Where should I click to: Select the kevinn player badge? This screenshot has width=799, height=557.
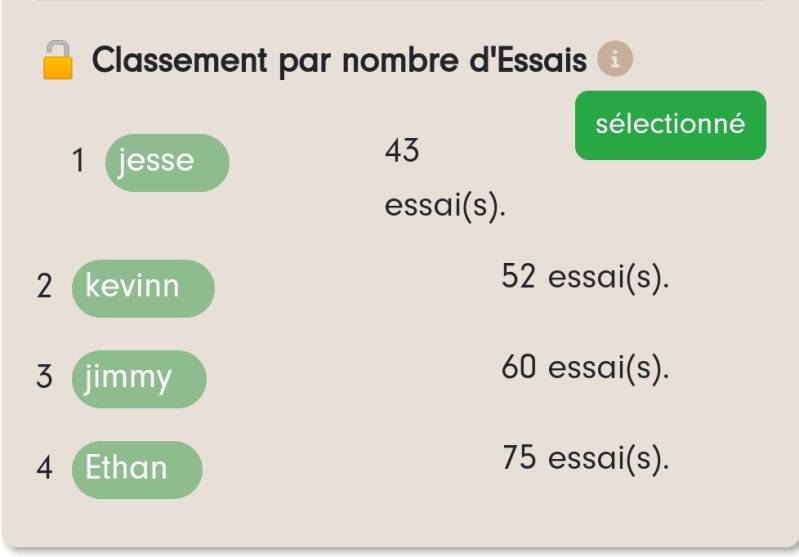(x=142, y=287)
